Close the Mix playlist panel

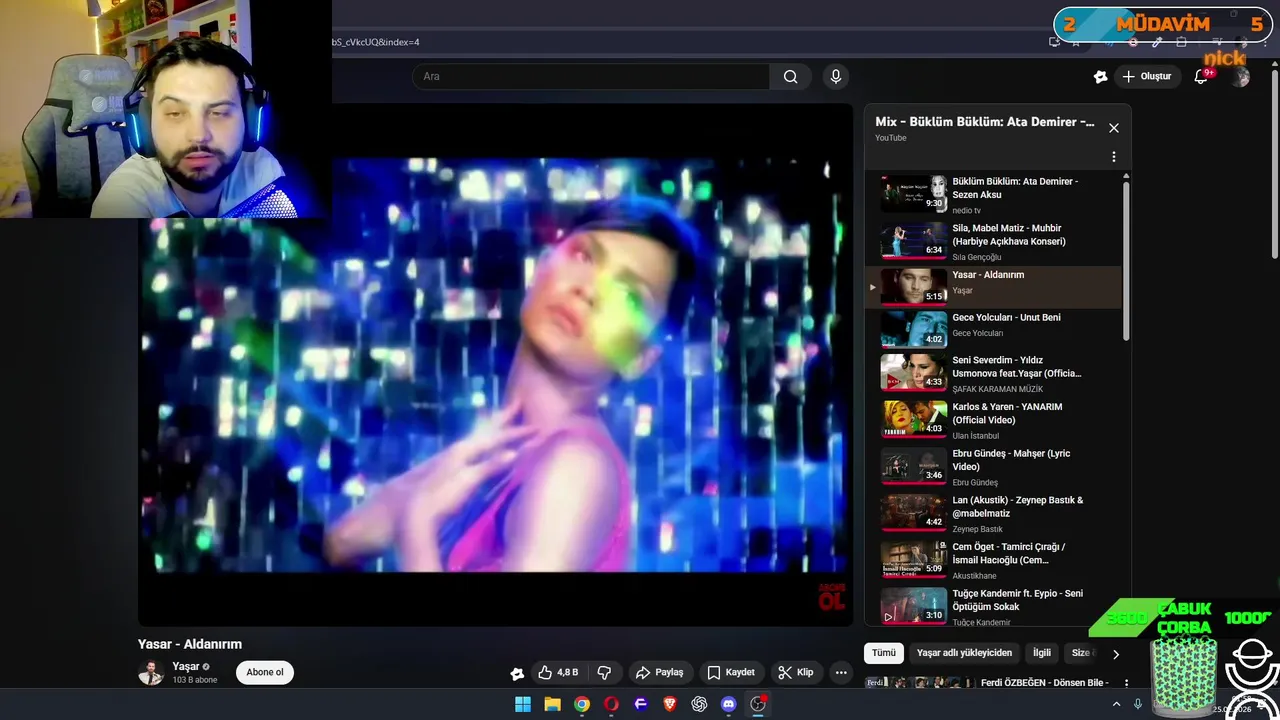click(1113, 128)
